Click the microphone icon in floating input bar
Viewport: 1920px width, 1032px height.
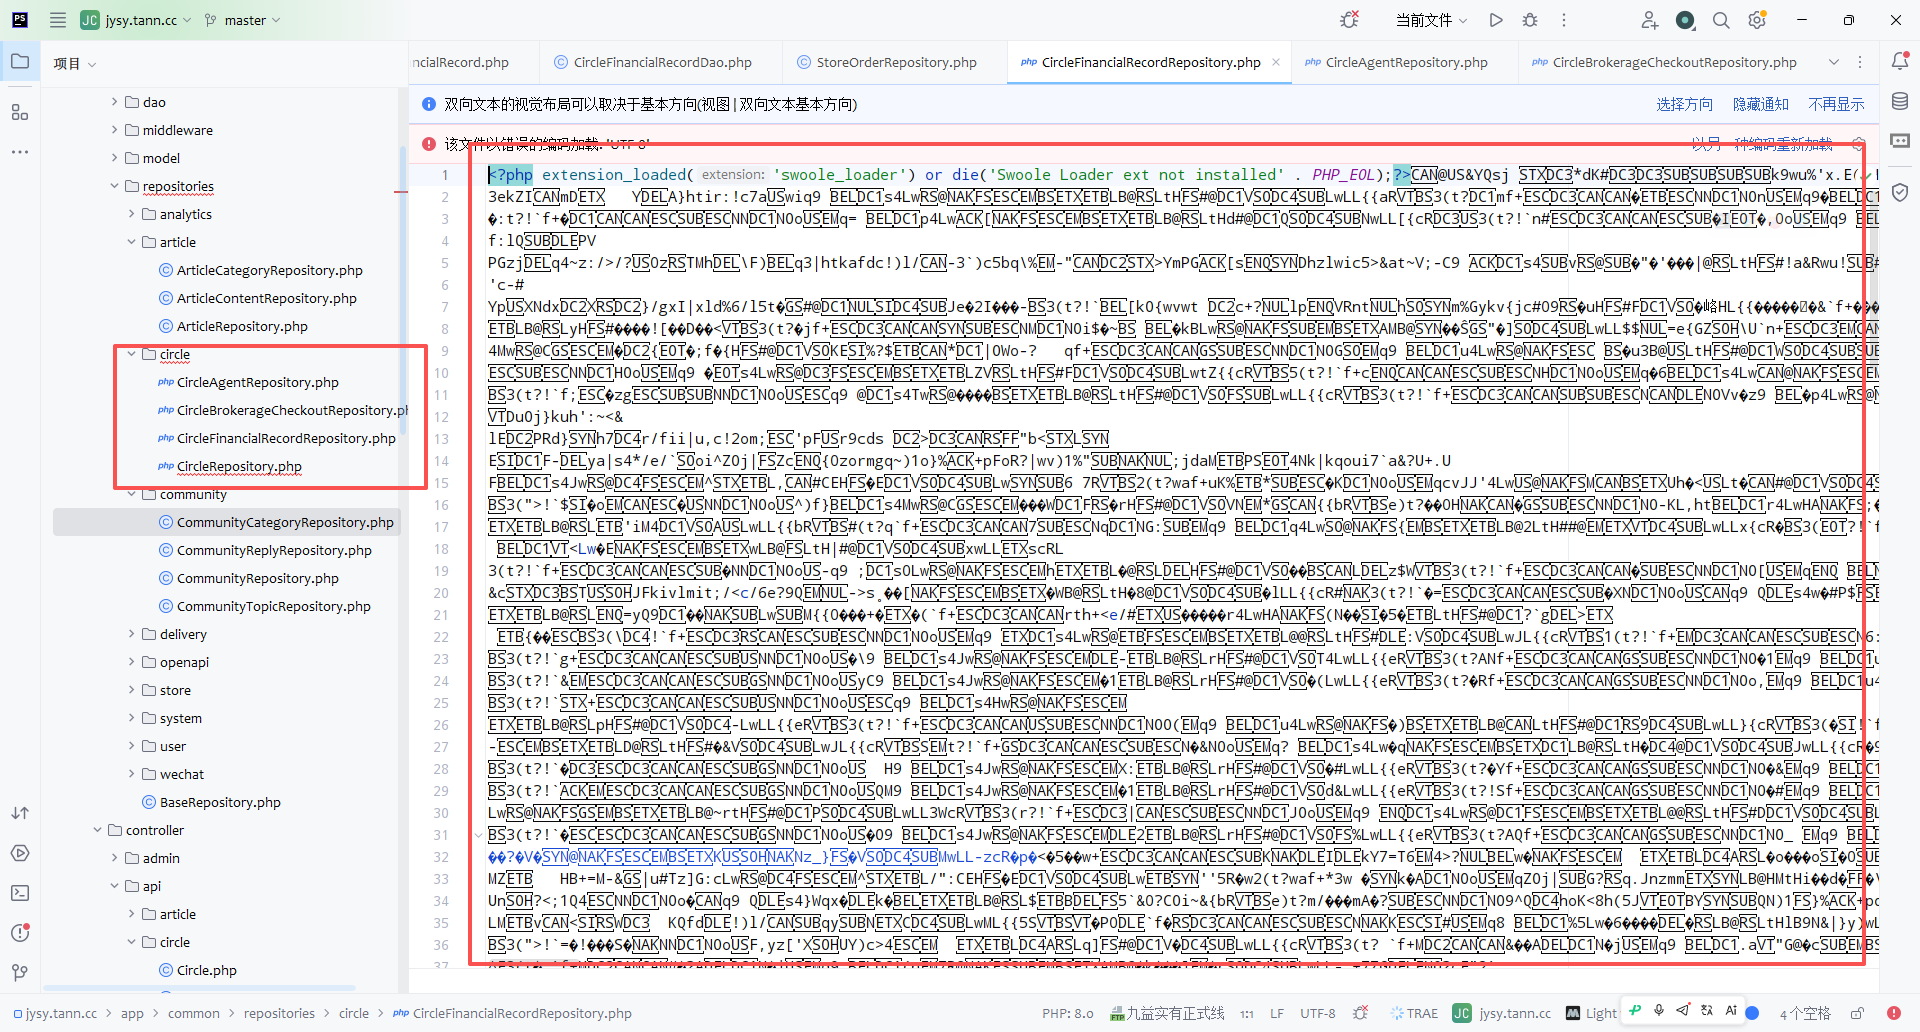[1659, 1011]
